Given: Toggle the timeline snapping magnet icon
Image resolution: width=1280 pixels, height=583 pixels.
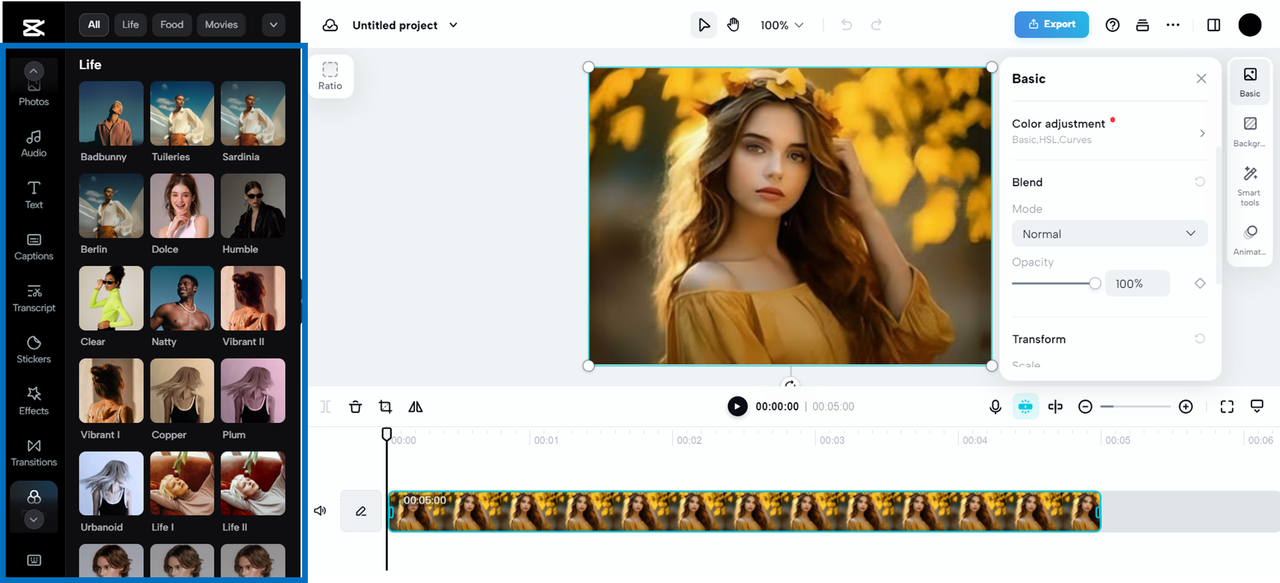Looking at the screenshot, I should (x=1025, y=406).
